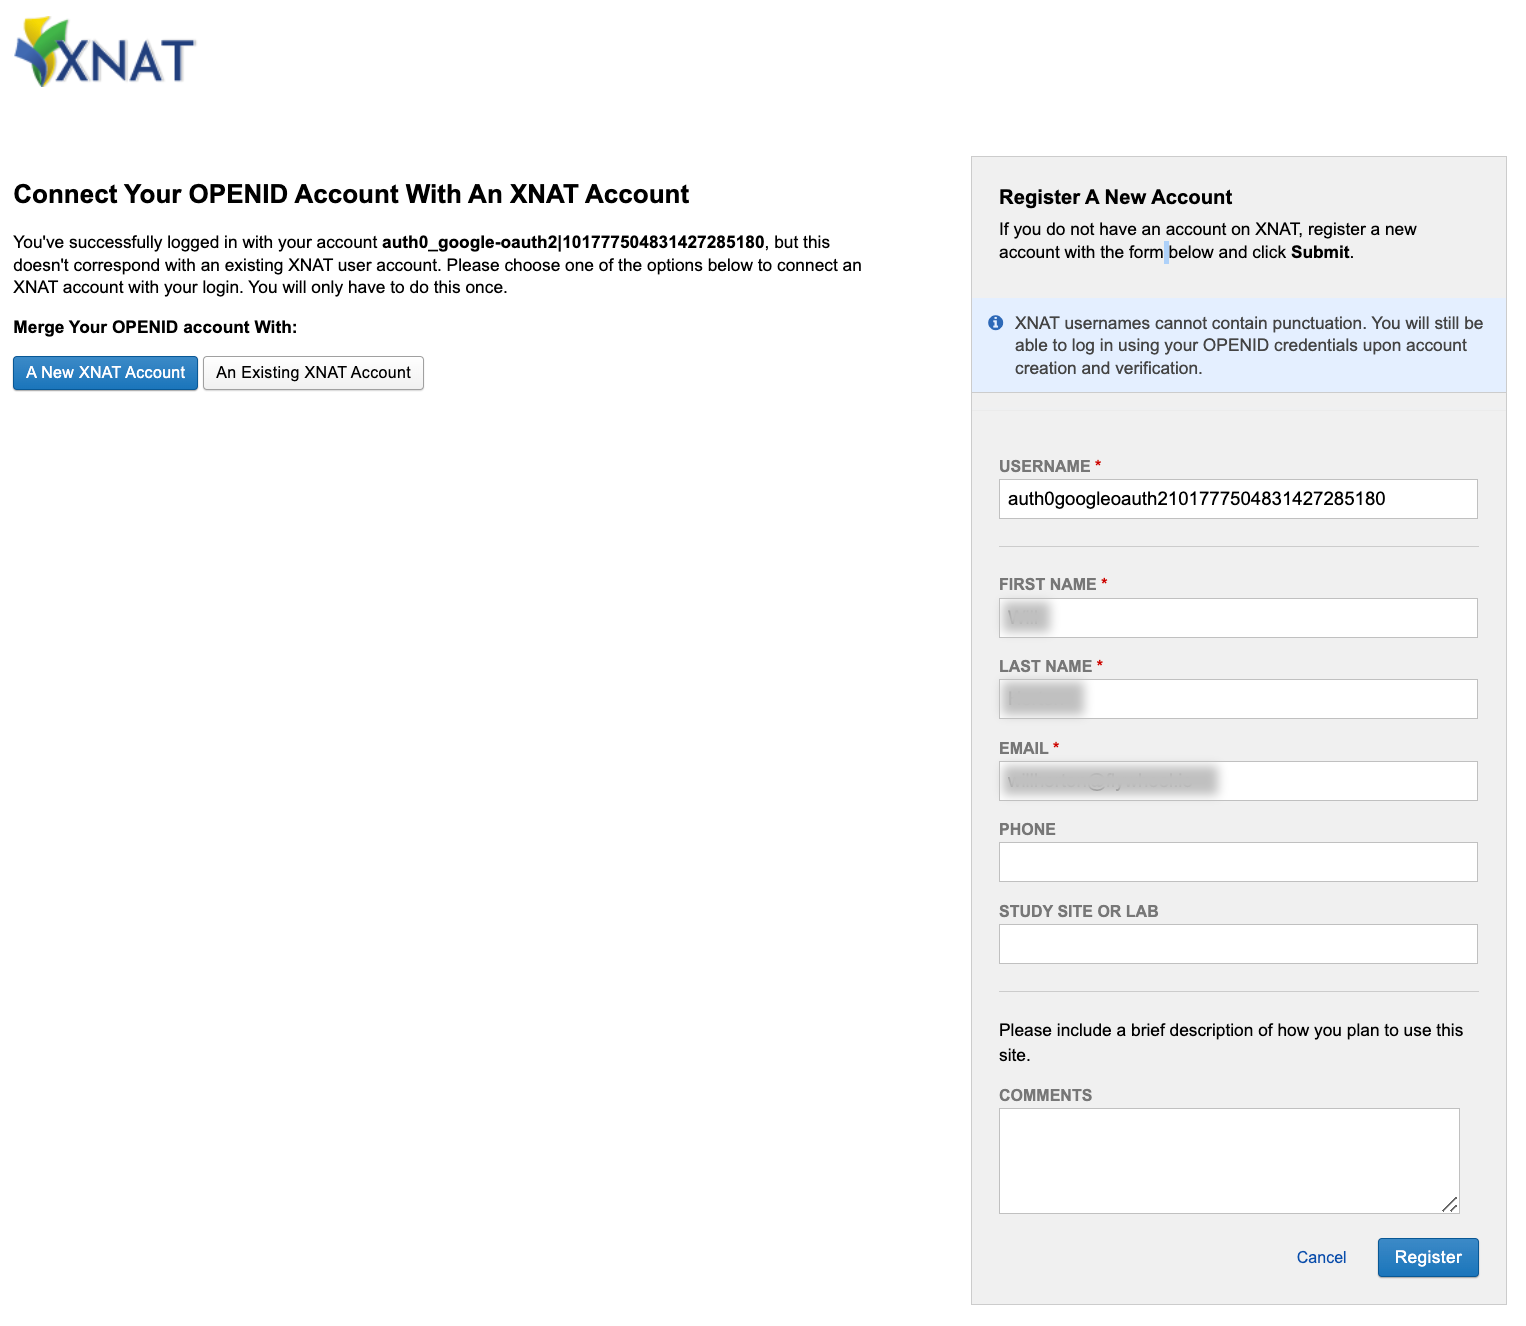
Task: Click the STUDY SITE OR LAB label
Action: (1078, 911)
